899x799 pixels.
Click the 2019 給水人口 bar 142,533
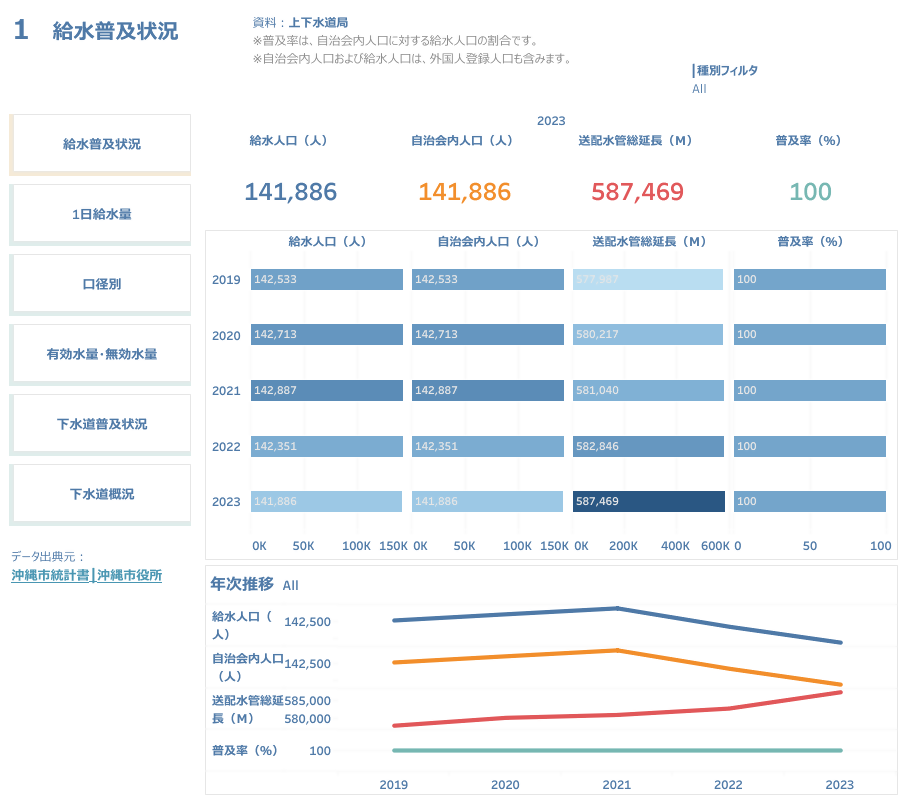[326, 279]
